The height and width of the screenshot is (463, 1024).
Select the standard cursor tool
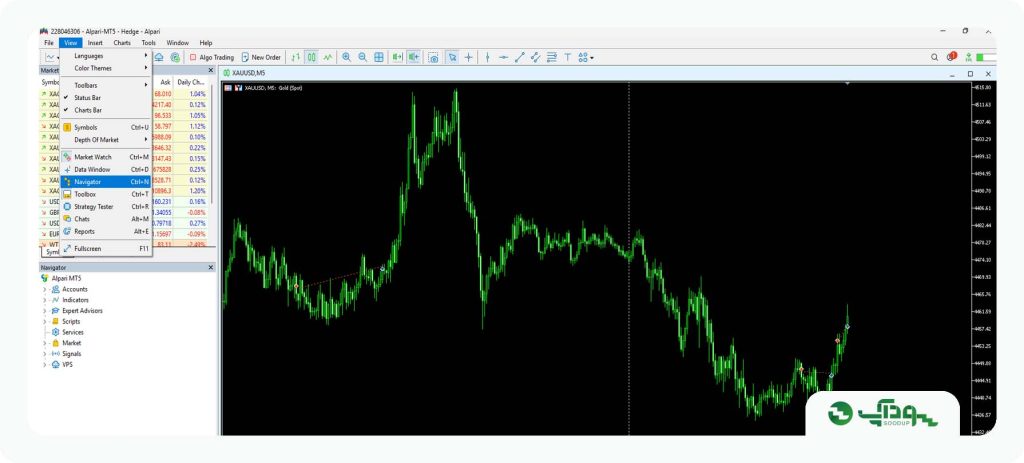tap(452, 57)
